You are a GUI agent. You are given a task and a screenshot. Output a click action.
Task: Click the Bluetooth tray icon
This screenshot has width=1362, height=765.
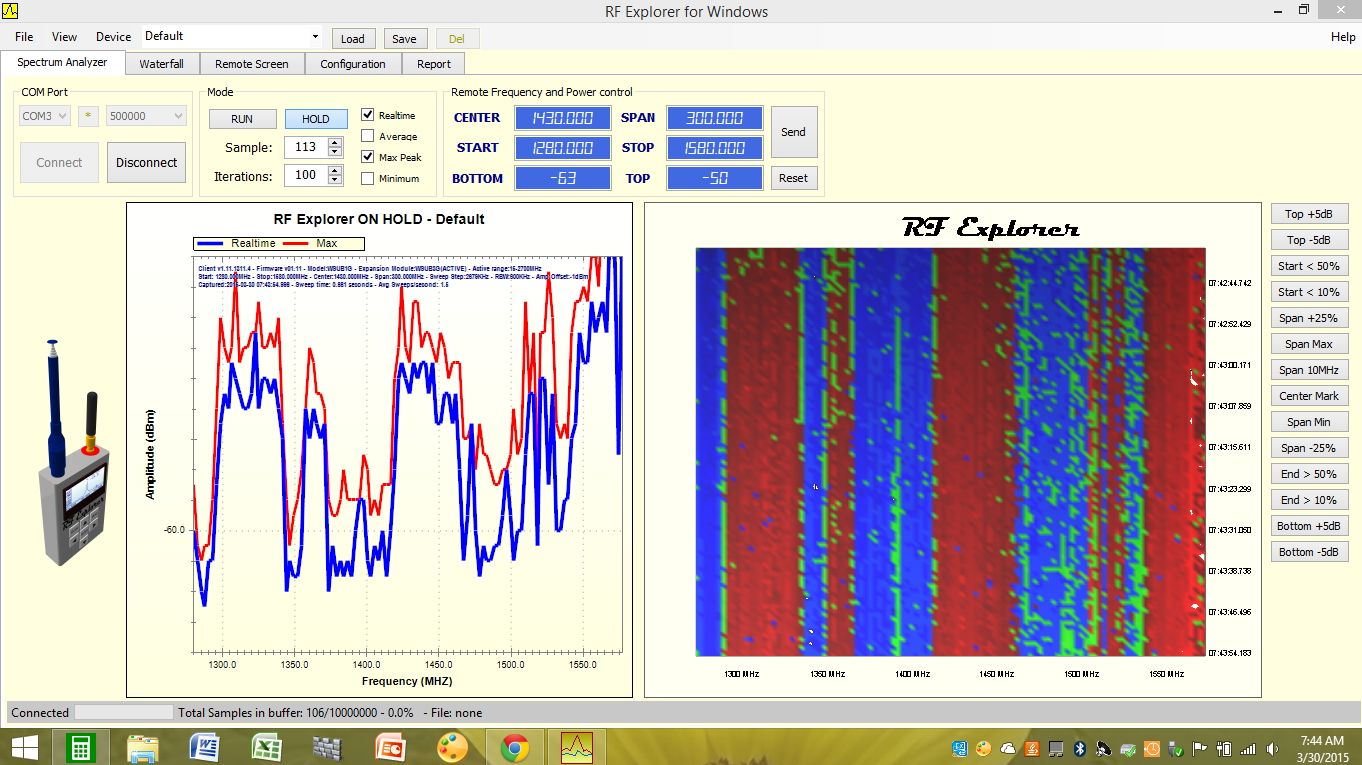(x=1079, y=748)
